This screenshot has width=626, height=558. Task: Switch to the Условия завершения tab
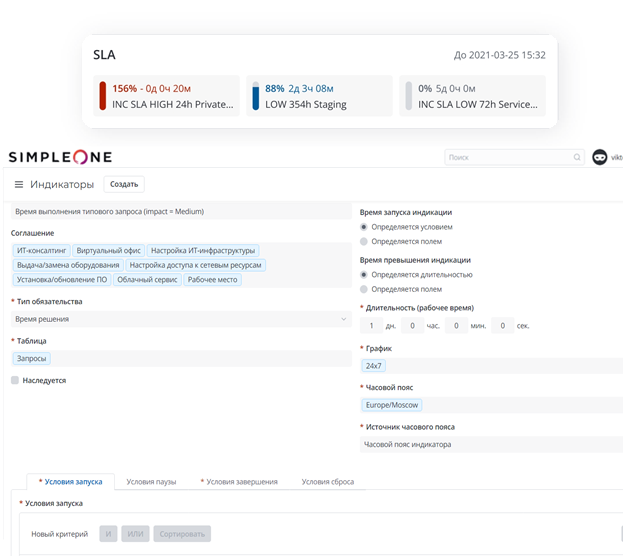coord(239,482)
